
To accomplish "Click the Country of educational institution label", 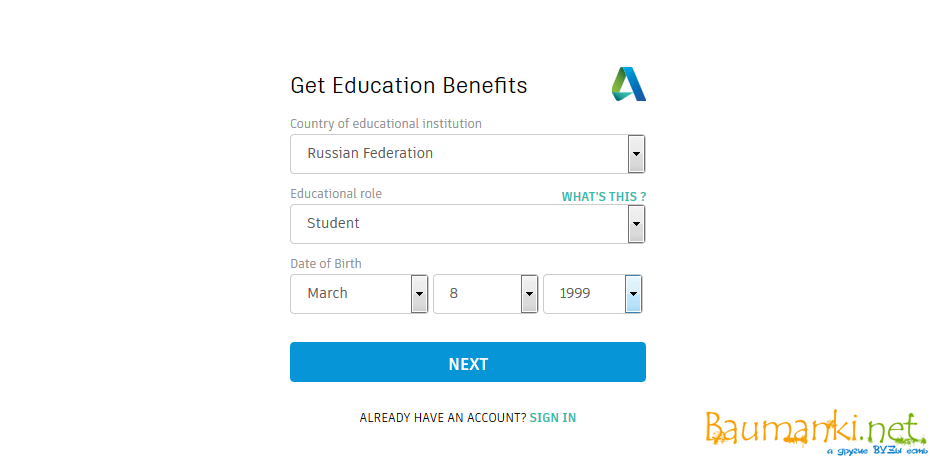I will (386, 124).
